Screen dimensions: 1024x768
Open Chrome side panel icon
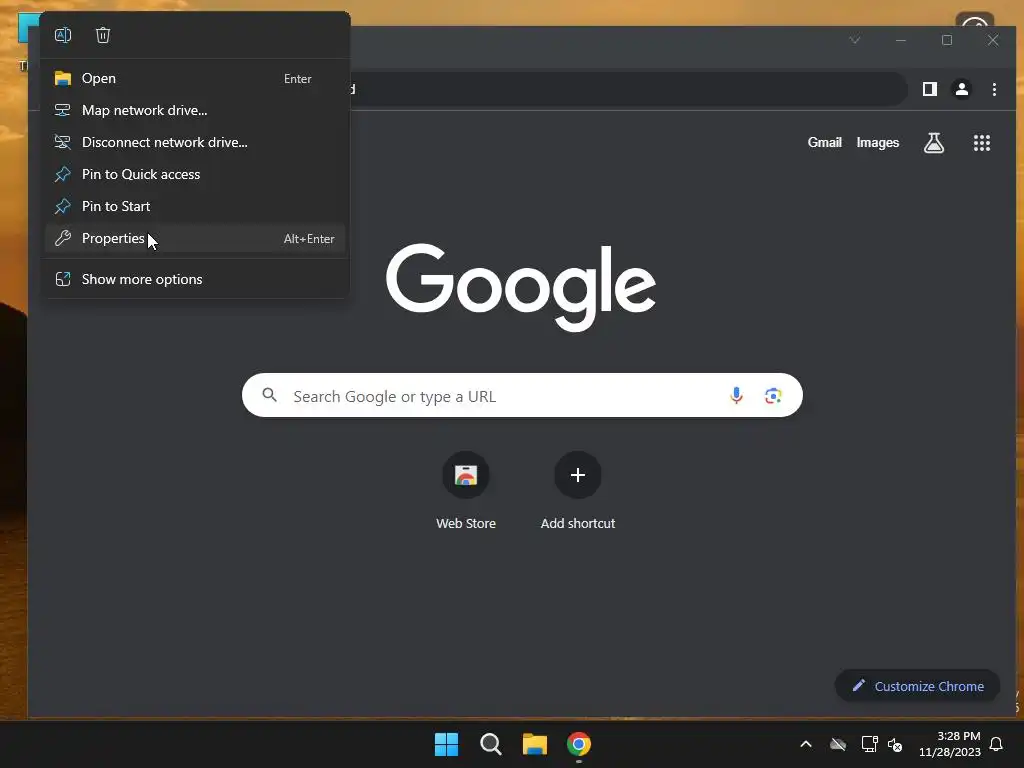(929, 89)
